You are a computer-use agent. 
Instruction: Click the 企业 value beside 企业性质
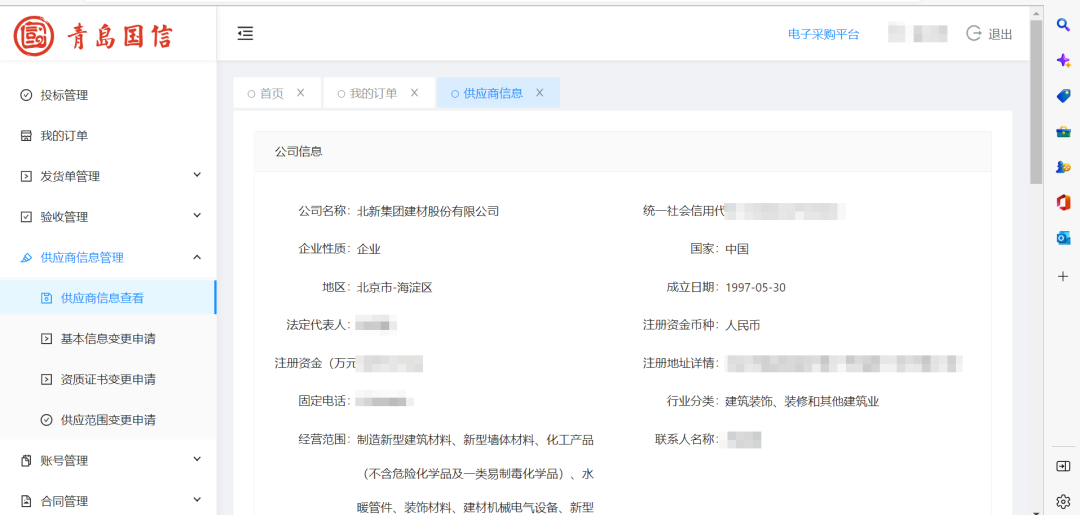click(368, 249)
